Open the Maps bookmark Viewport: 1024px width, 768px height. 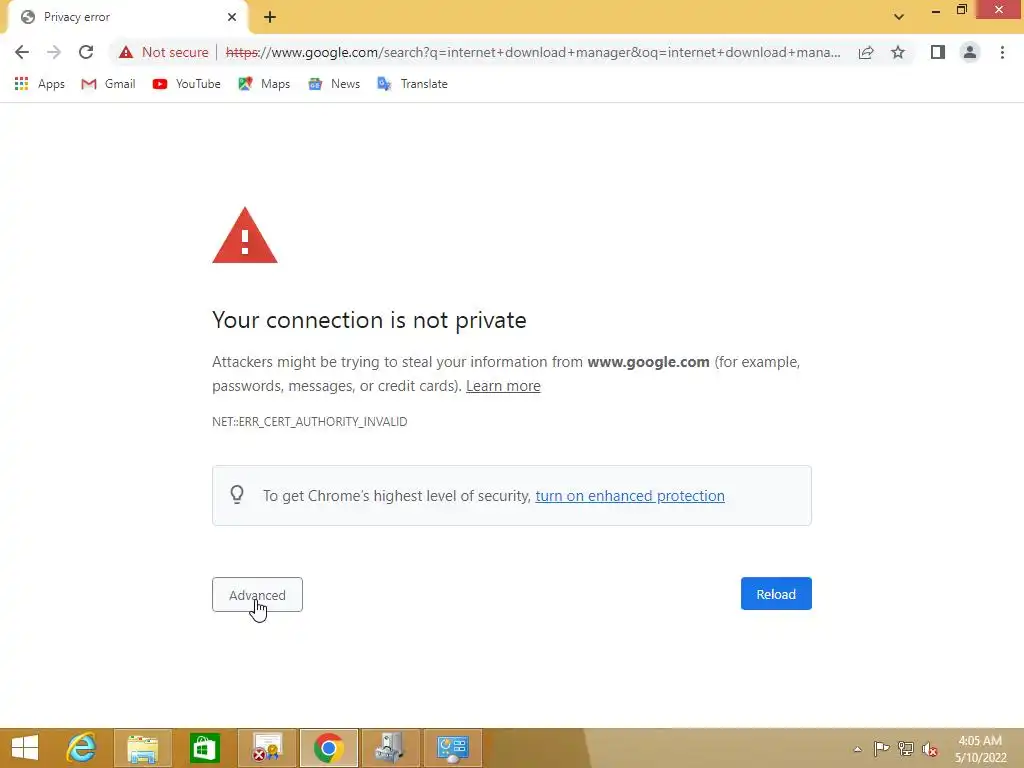click(264, 84)
